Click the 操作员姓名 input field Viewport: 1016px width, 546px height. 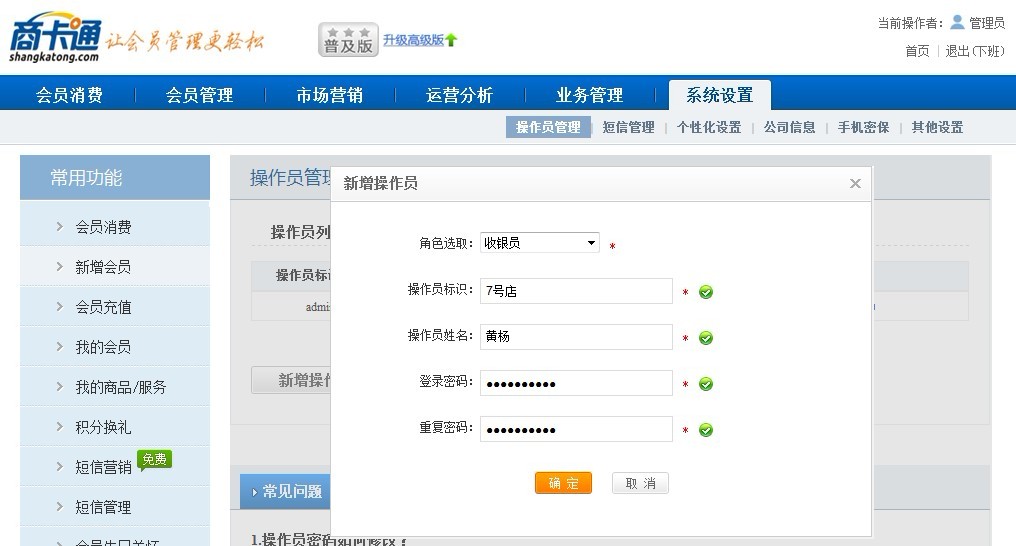576,337
